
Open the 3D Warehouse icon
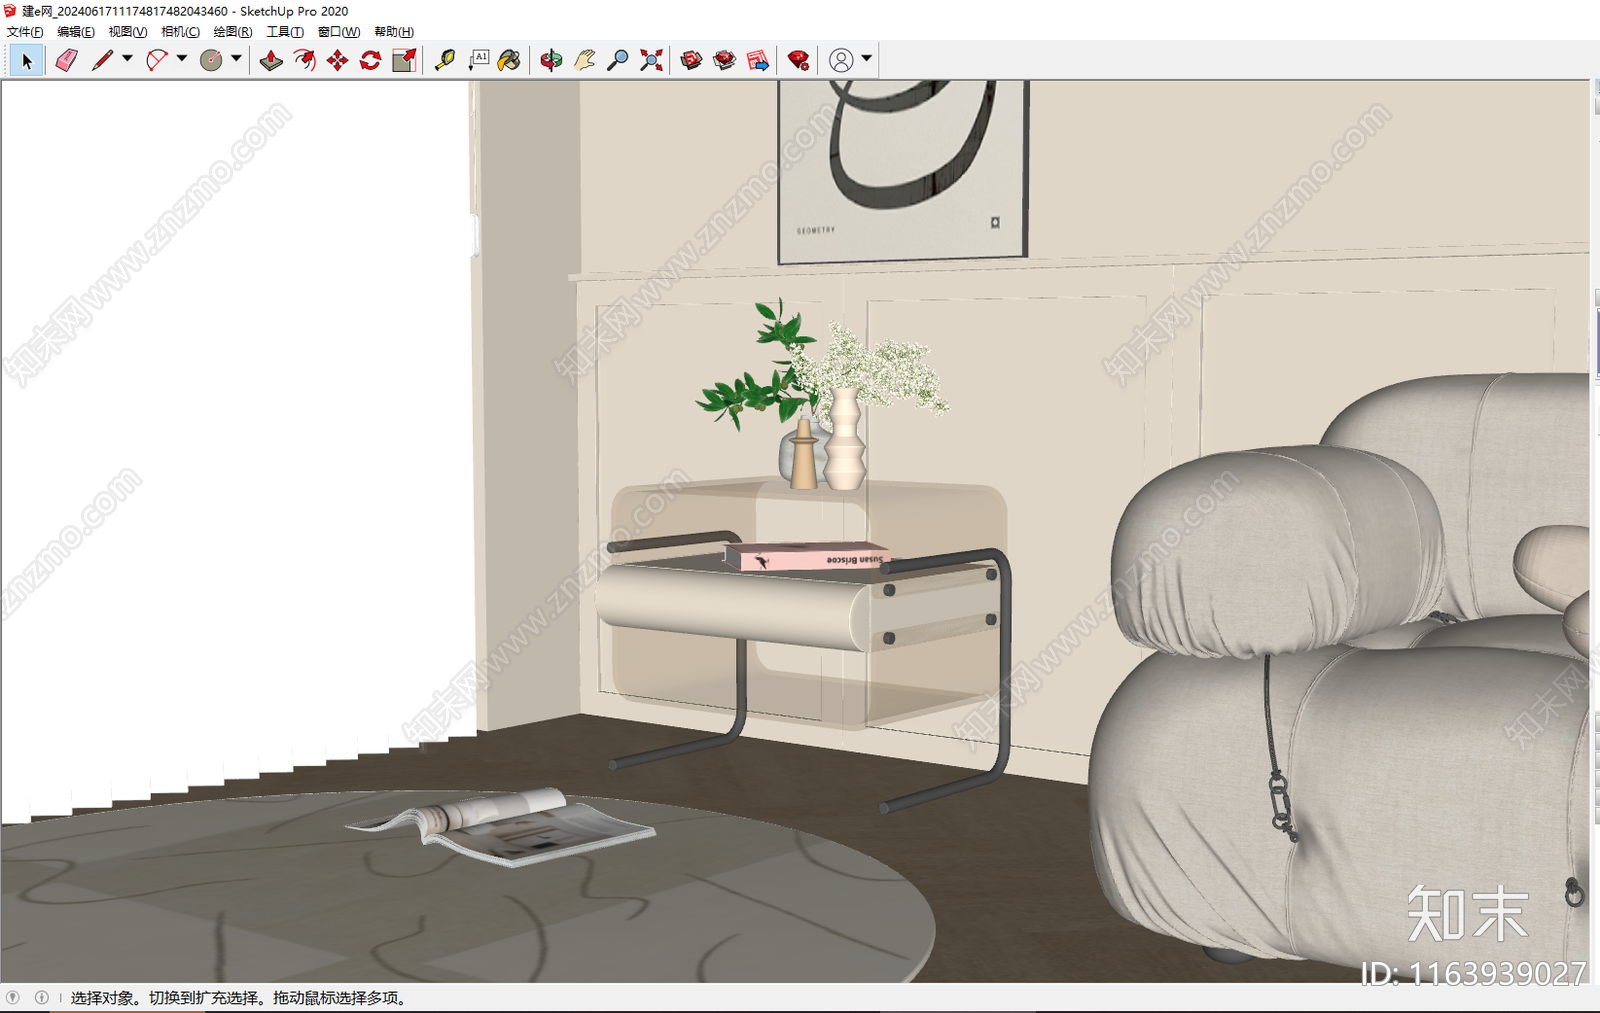click(x=691, y=61)
